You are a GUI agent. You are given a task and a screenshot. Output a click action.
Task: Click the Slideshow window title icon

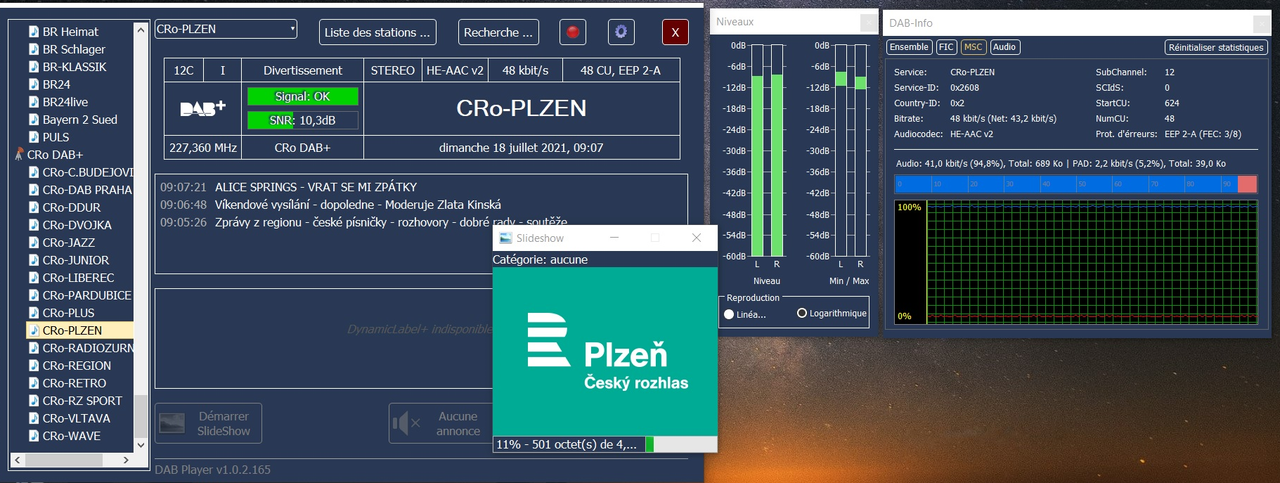506,238
